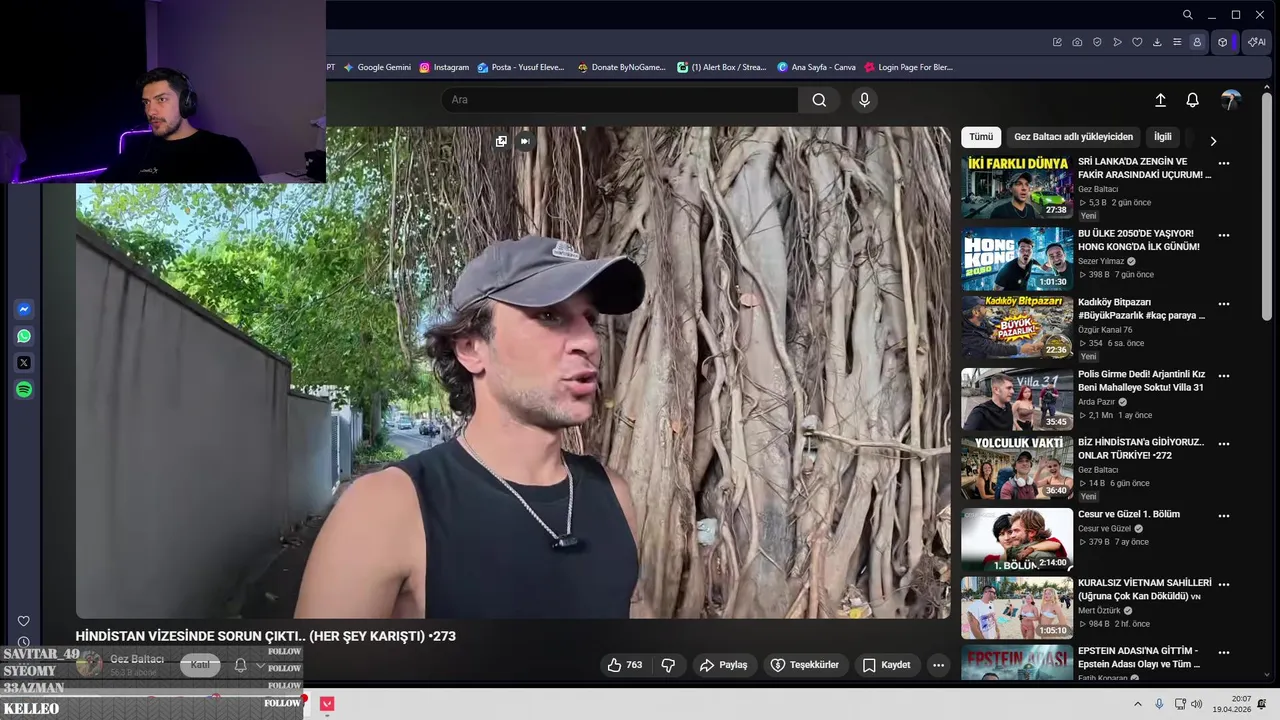Open the Ana Sayfa - Canva bookmark

(x=816, y=67)
